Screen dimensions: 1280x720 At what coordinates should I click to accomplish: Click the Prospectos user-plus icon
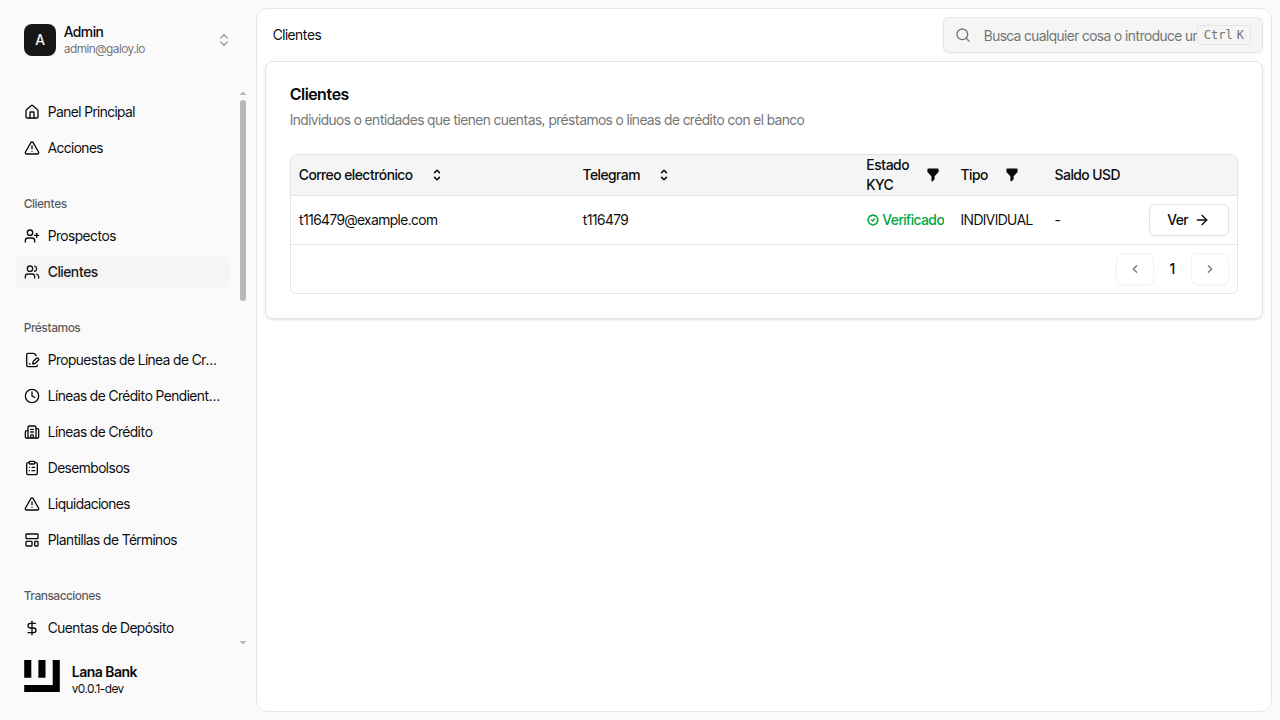pyautogui.click(x=32, y=236)
